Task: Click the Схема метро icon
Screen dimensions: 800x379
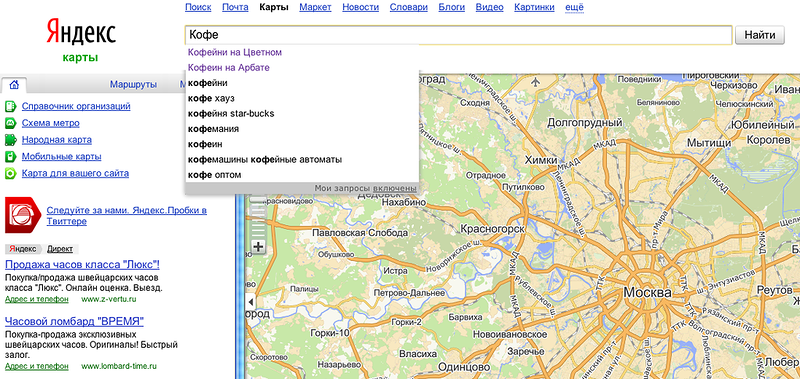Action: (x=11, y=123)
